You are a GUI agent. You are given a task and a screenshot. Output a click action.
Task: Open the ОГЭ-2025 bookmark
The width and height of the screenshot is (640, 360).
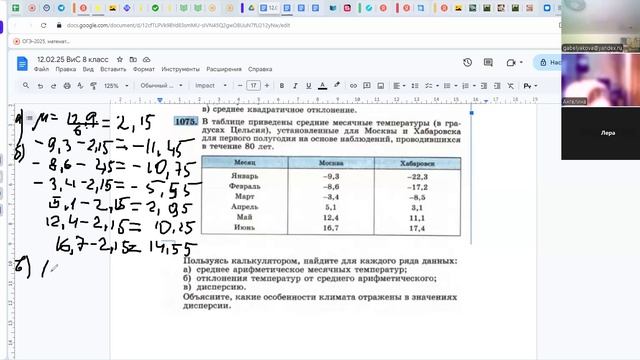pos(41,41)
